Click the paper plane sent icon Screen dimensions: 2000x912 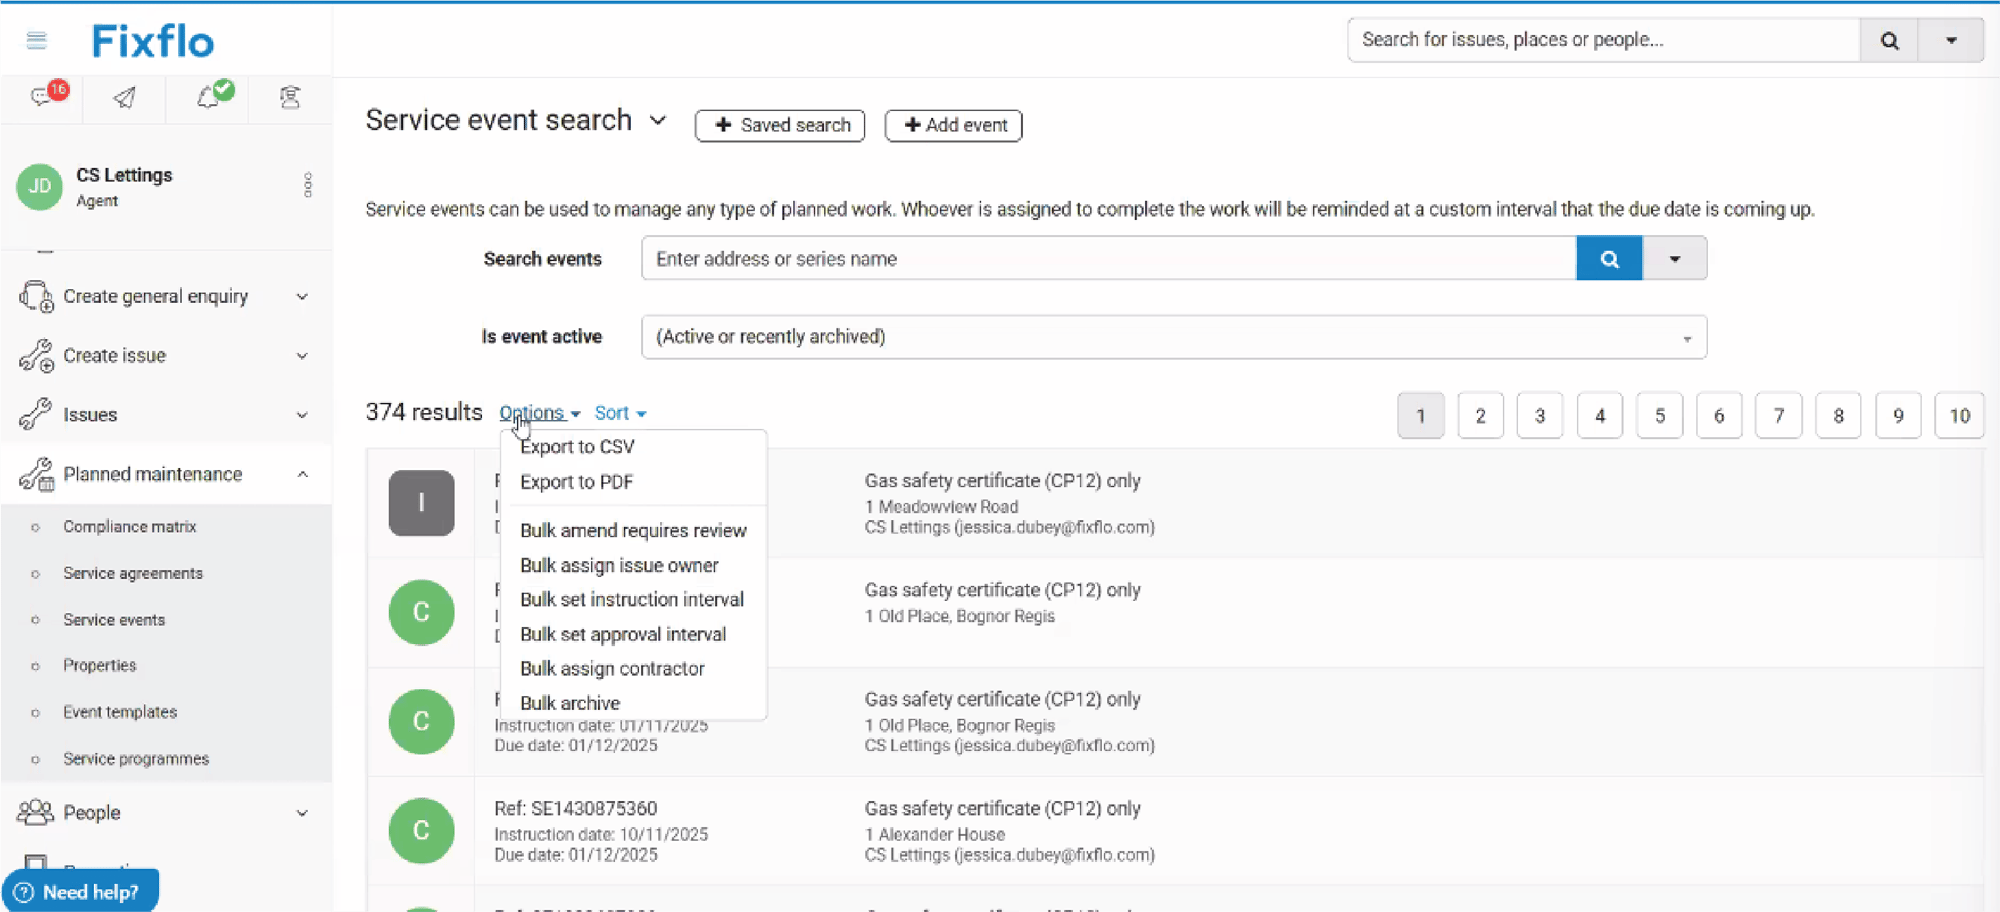124,97
